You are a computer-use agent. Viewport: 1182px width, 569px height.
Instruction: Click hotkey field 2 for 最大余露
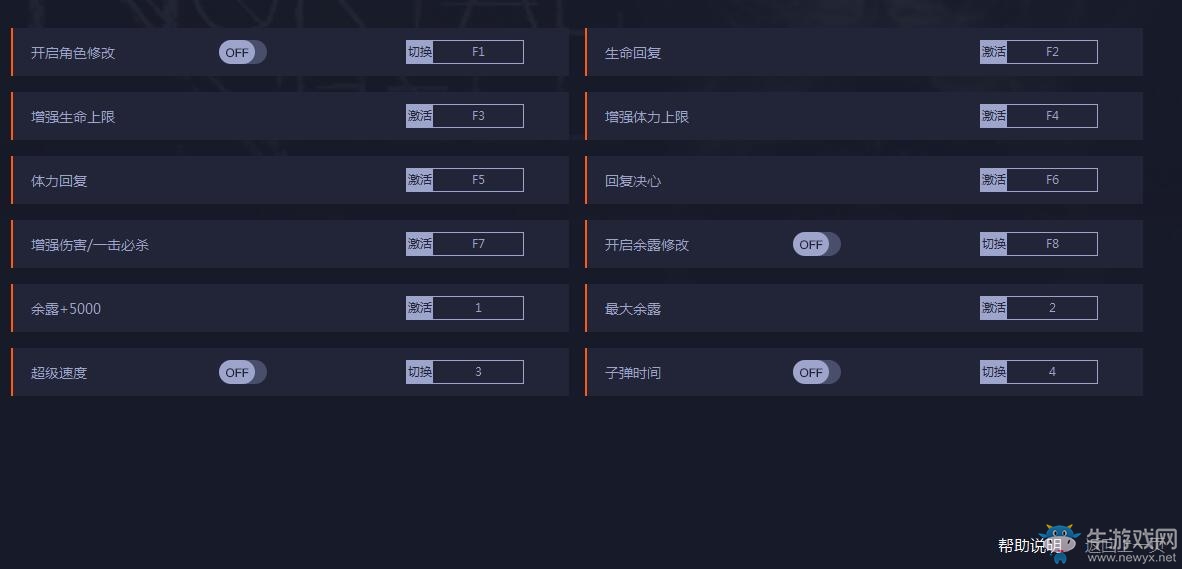pyautogui.click(x=1052, y=308)
